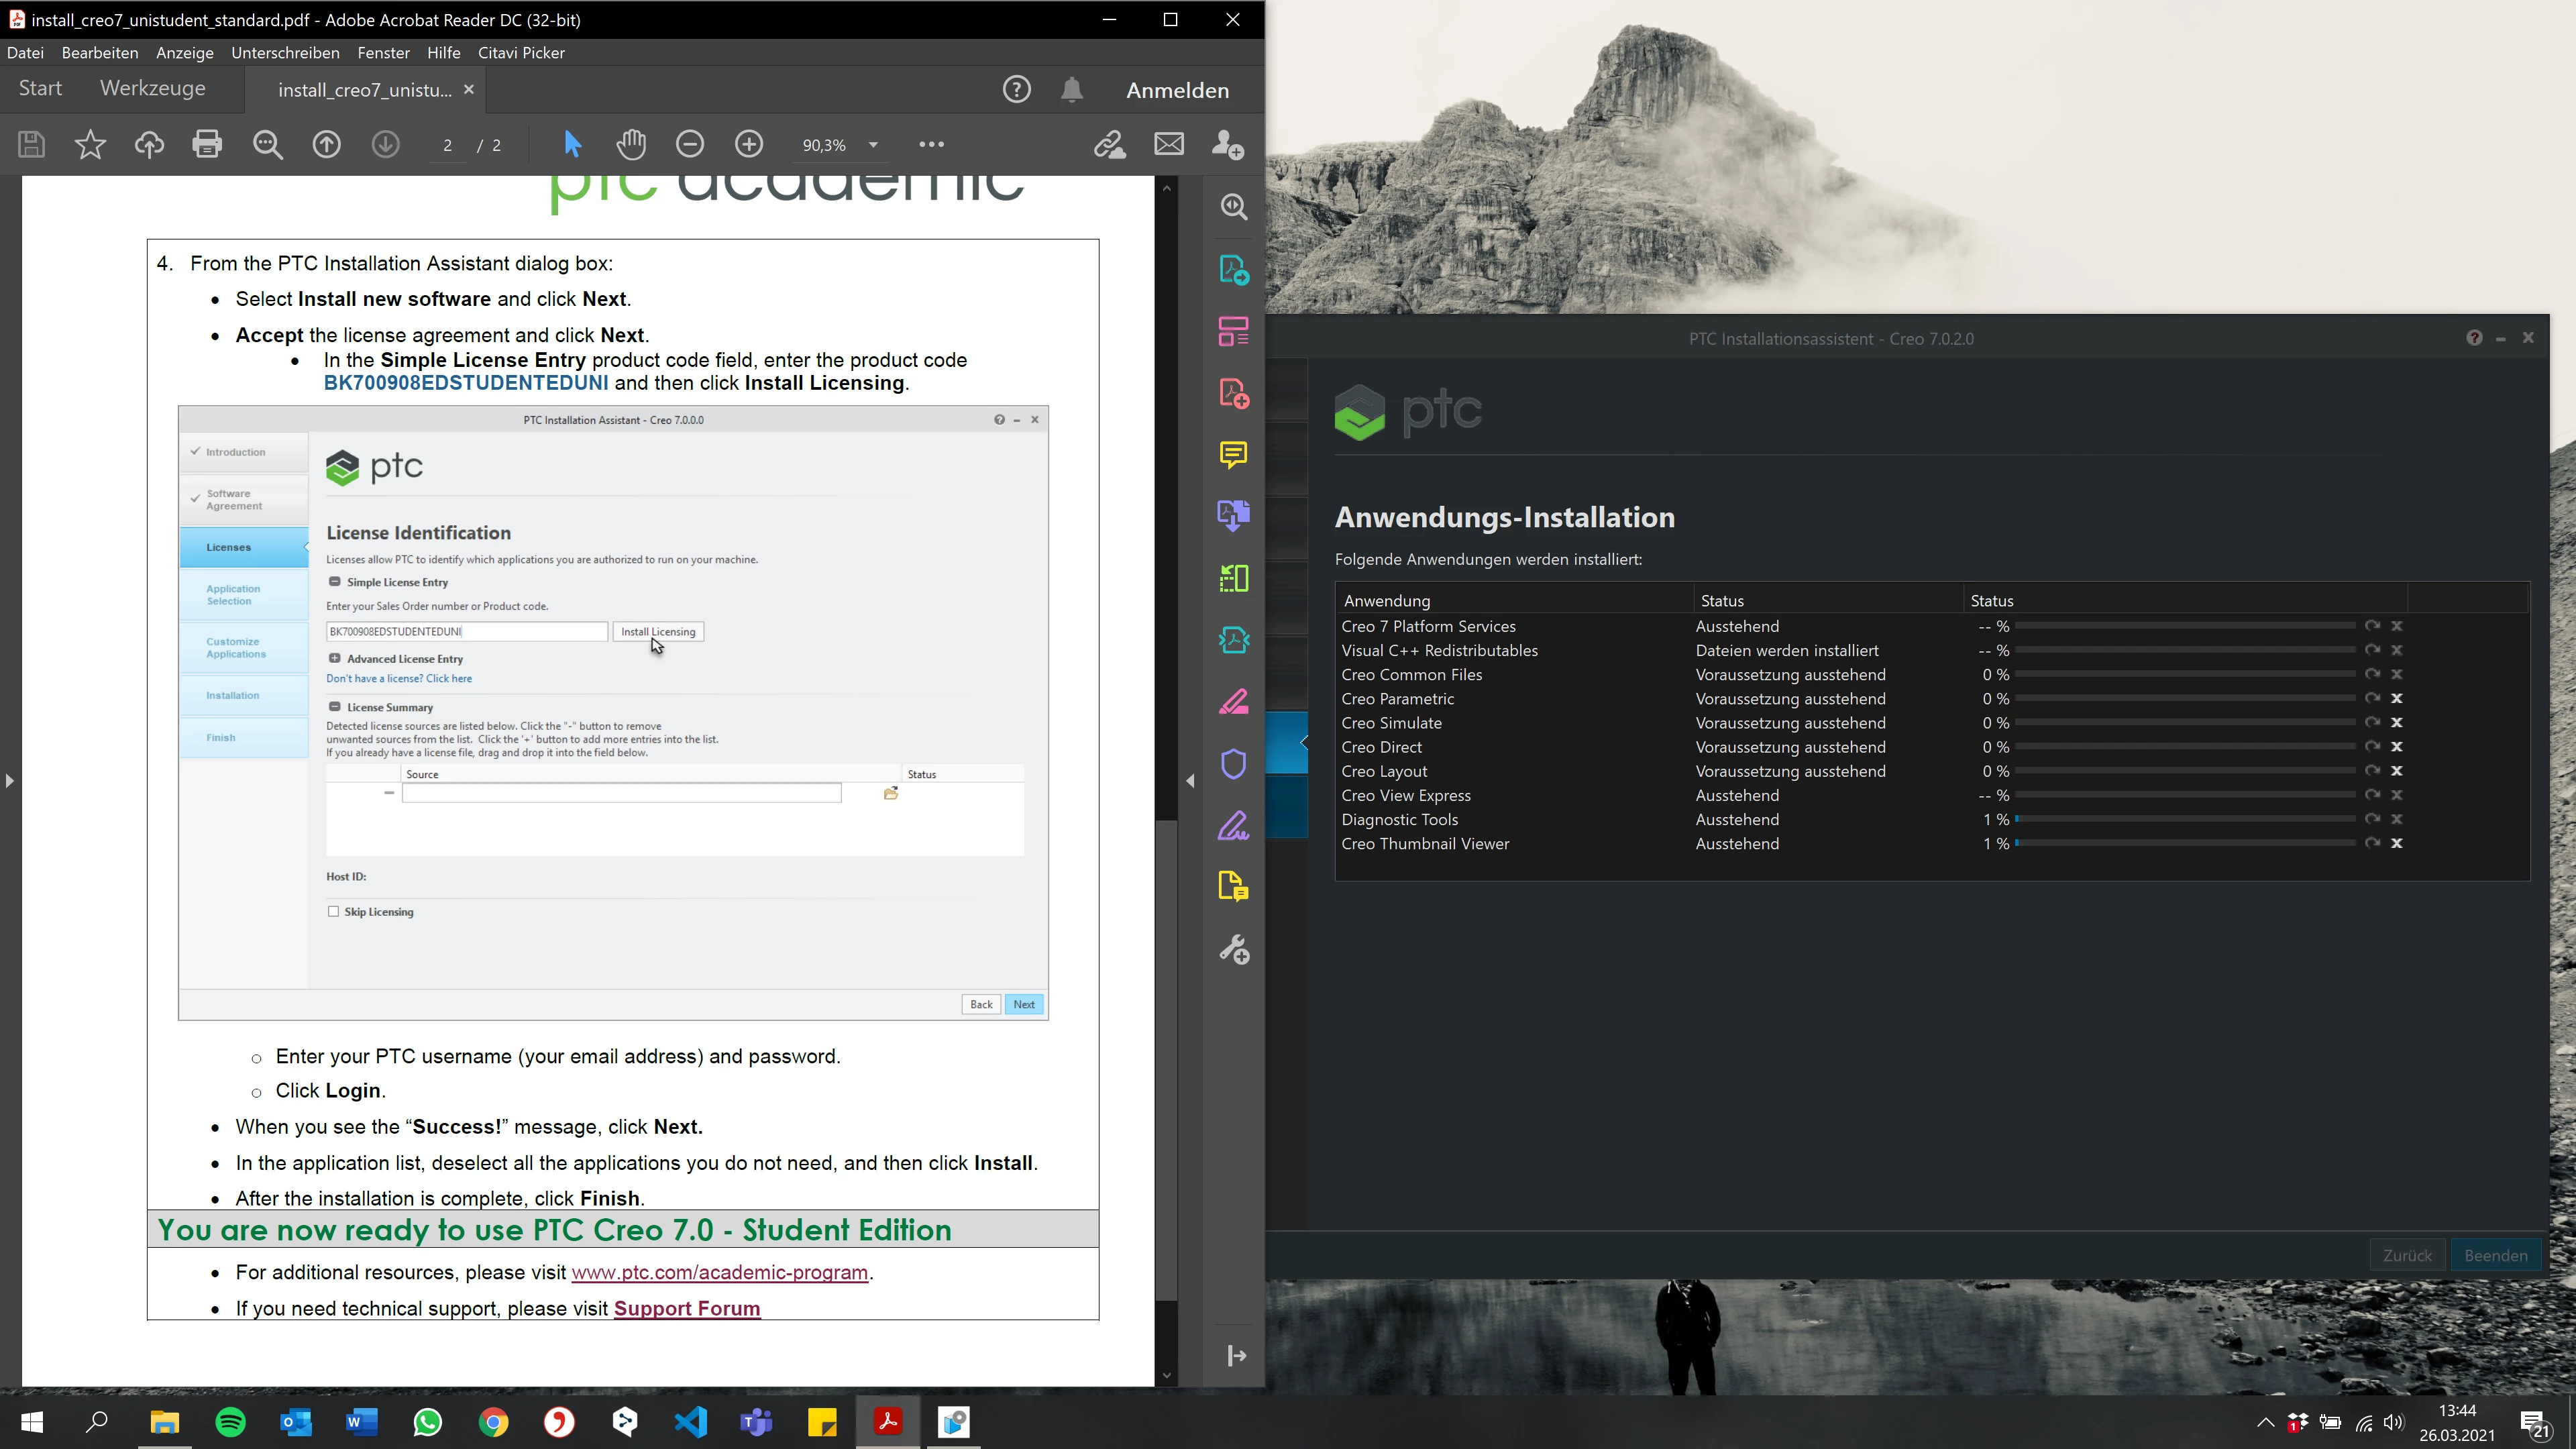Click the page number input field
2576x1449 pixels.
tap(448, 145)
